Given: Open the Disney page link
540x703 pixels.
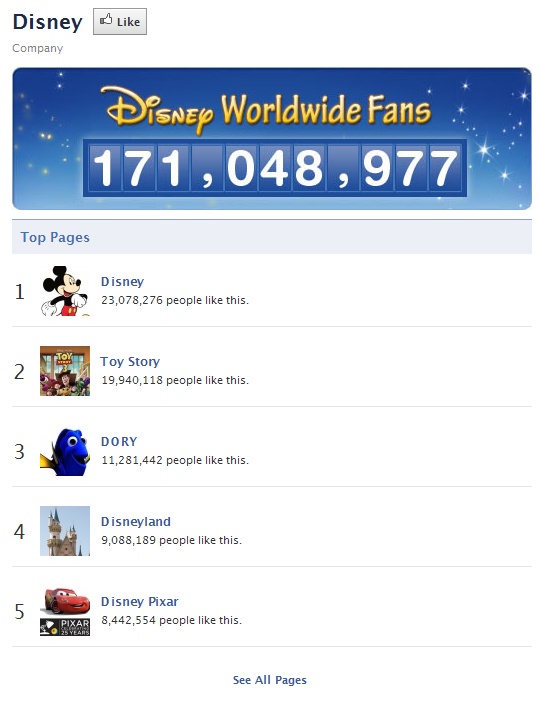Looking at the screenshot, I should click(122, 282).
